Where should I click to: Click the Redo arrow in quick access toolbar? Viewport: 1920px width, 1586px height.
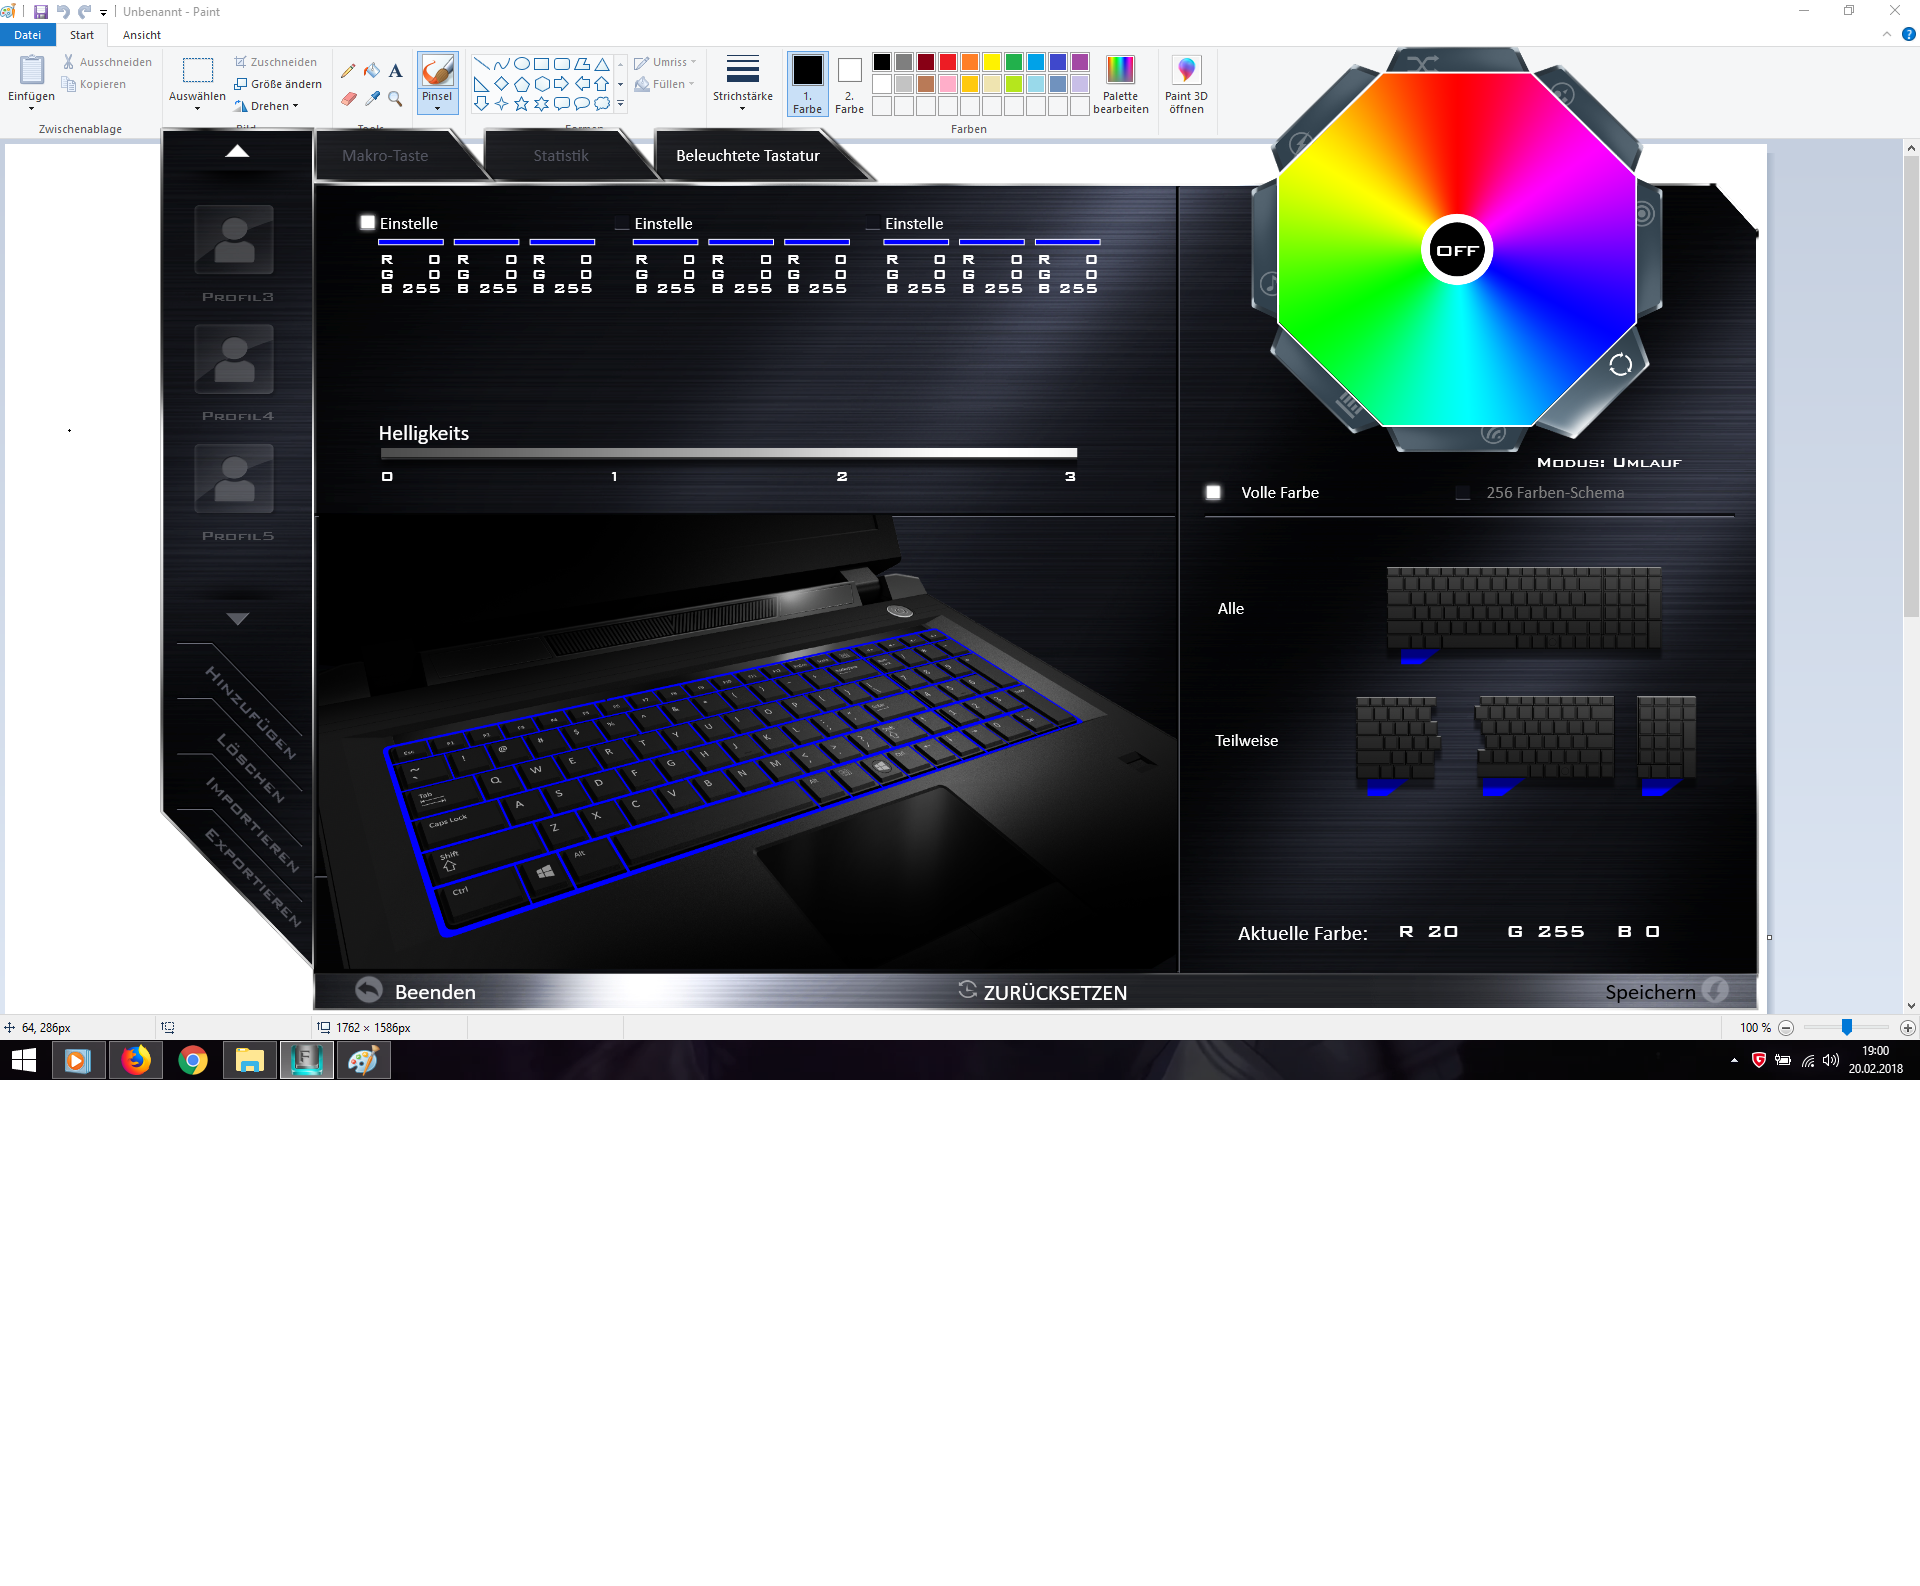coord(85,12)
